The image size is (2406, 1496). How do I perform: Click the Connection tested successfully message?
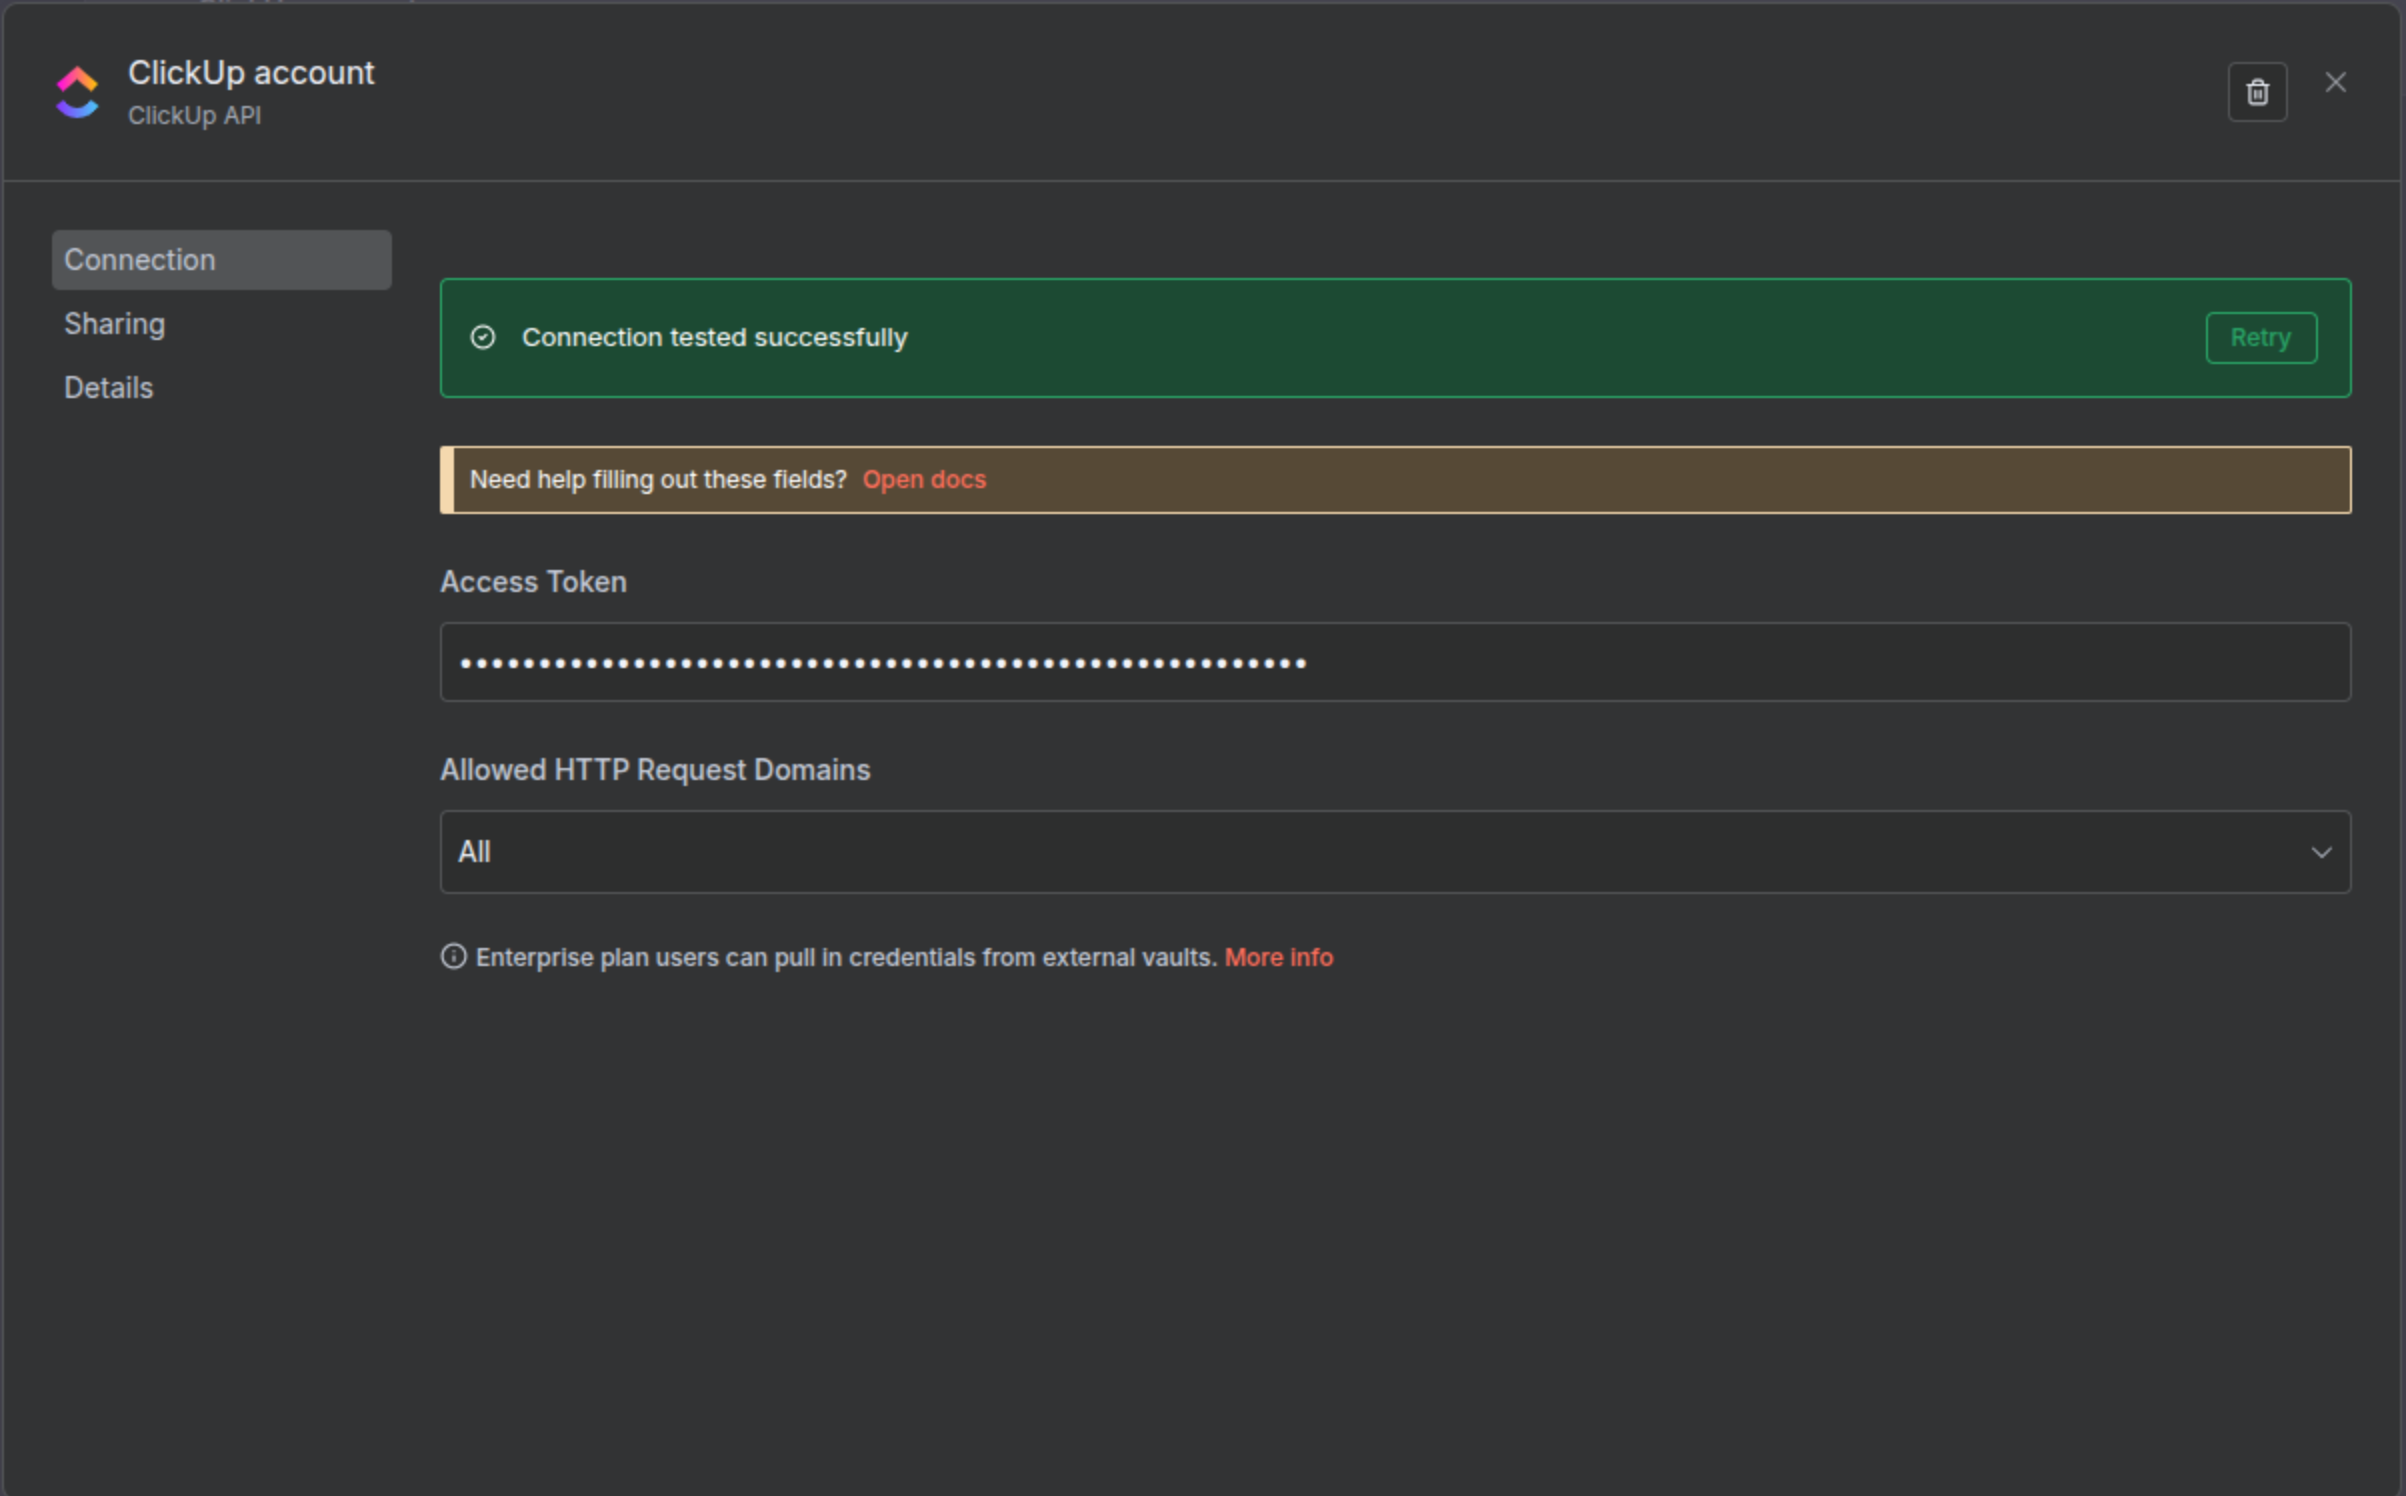tap(715, 338)
